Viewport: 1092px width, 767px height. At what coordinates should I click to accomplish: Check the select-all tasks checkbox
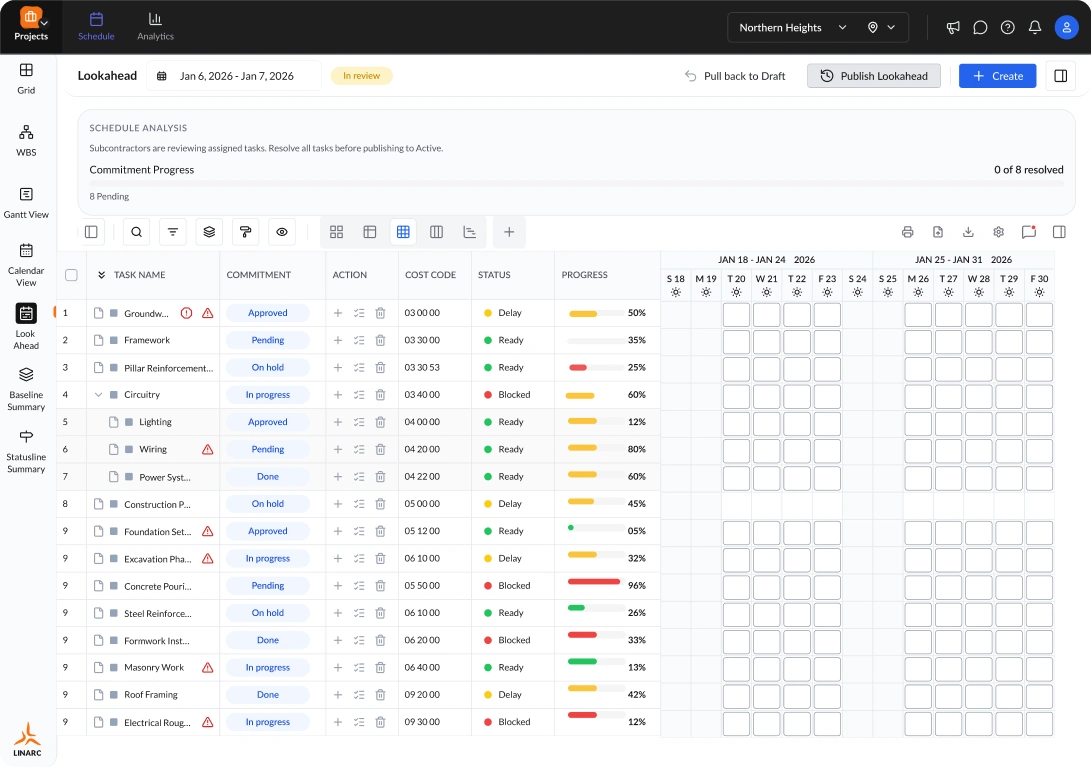(x=71, y=275)
